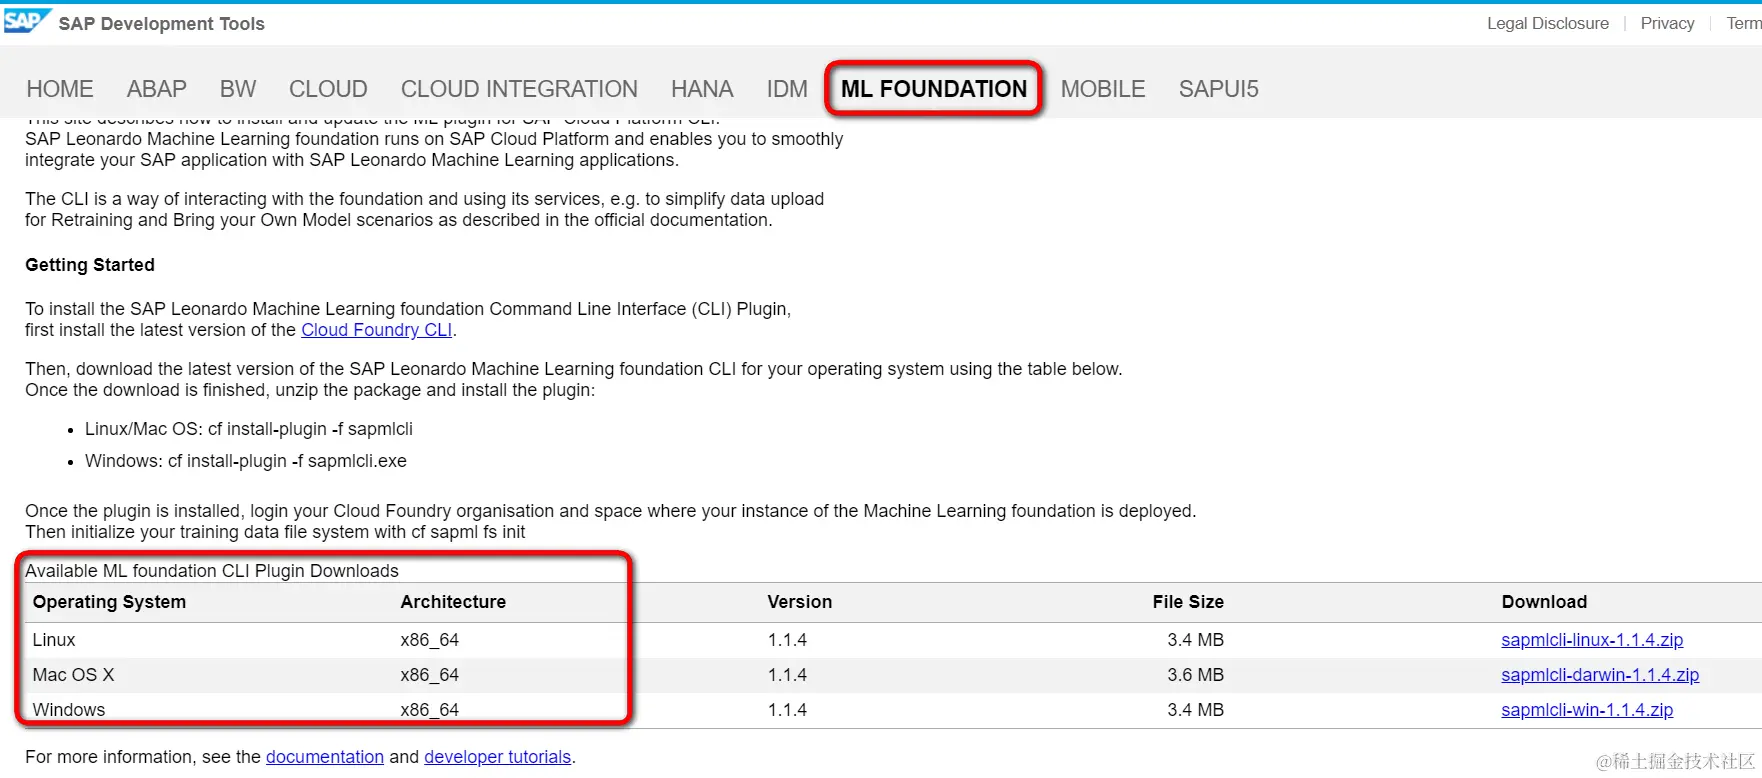Open the HOME tab

click(60, 89)
